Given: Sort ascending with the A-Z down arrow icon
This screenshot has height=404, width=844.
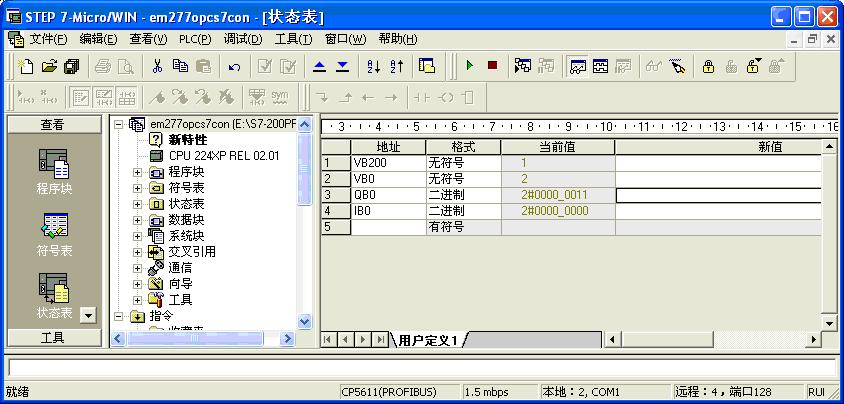Looking at the screenshot, I should pos(374,67).
